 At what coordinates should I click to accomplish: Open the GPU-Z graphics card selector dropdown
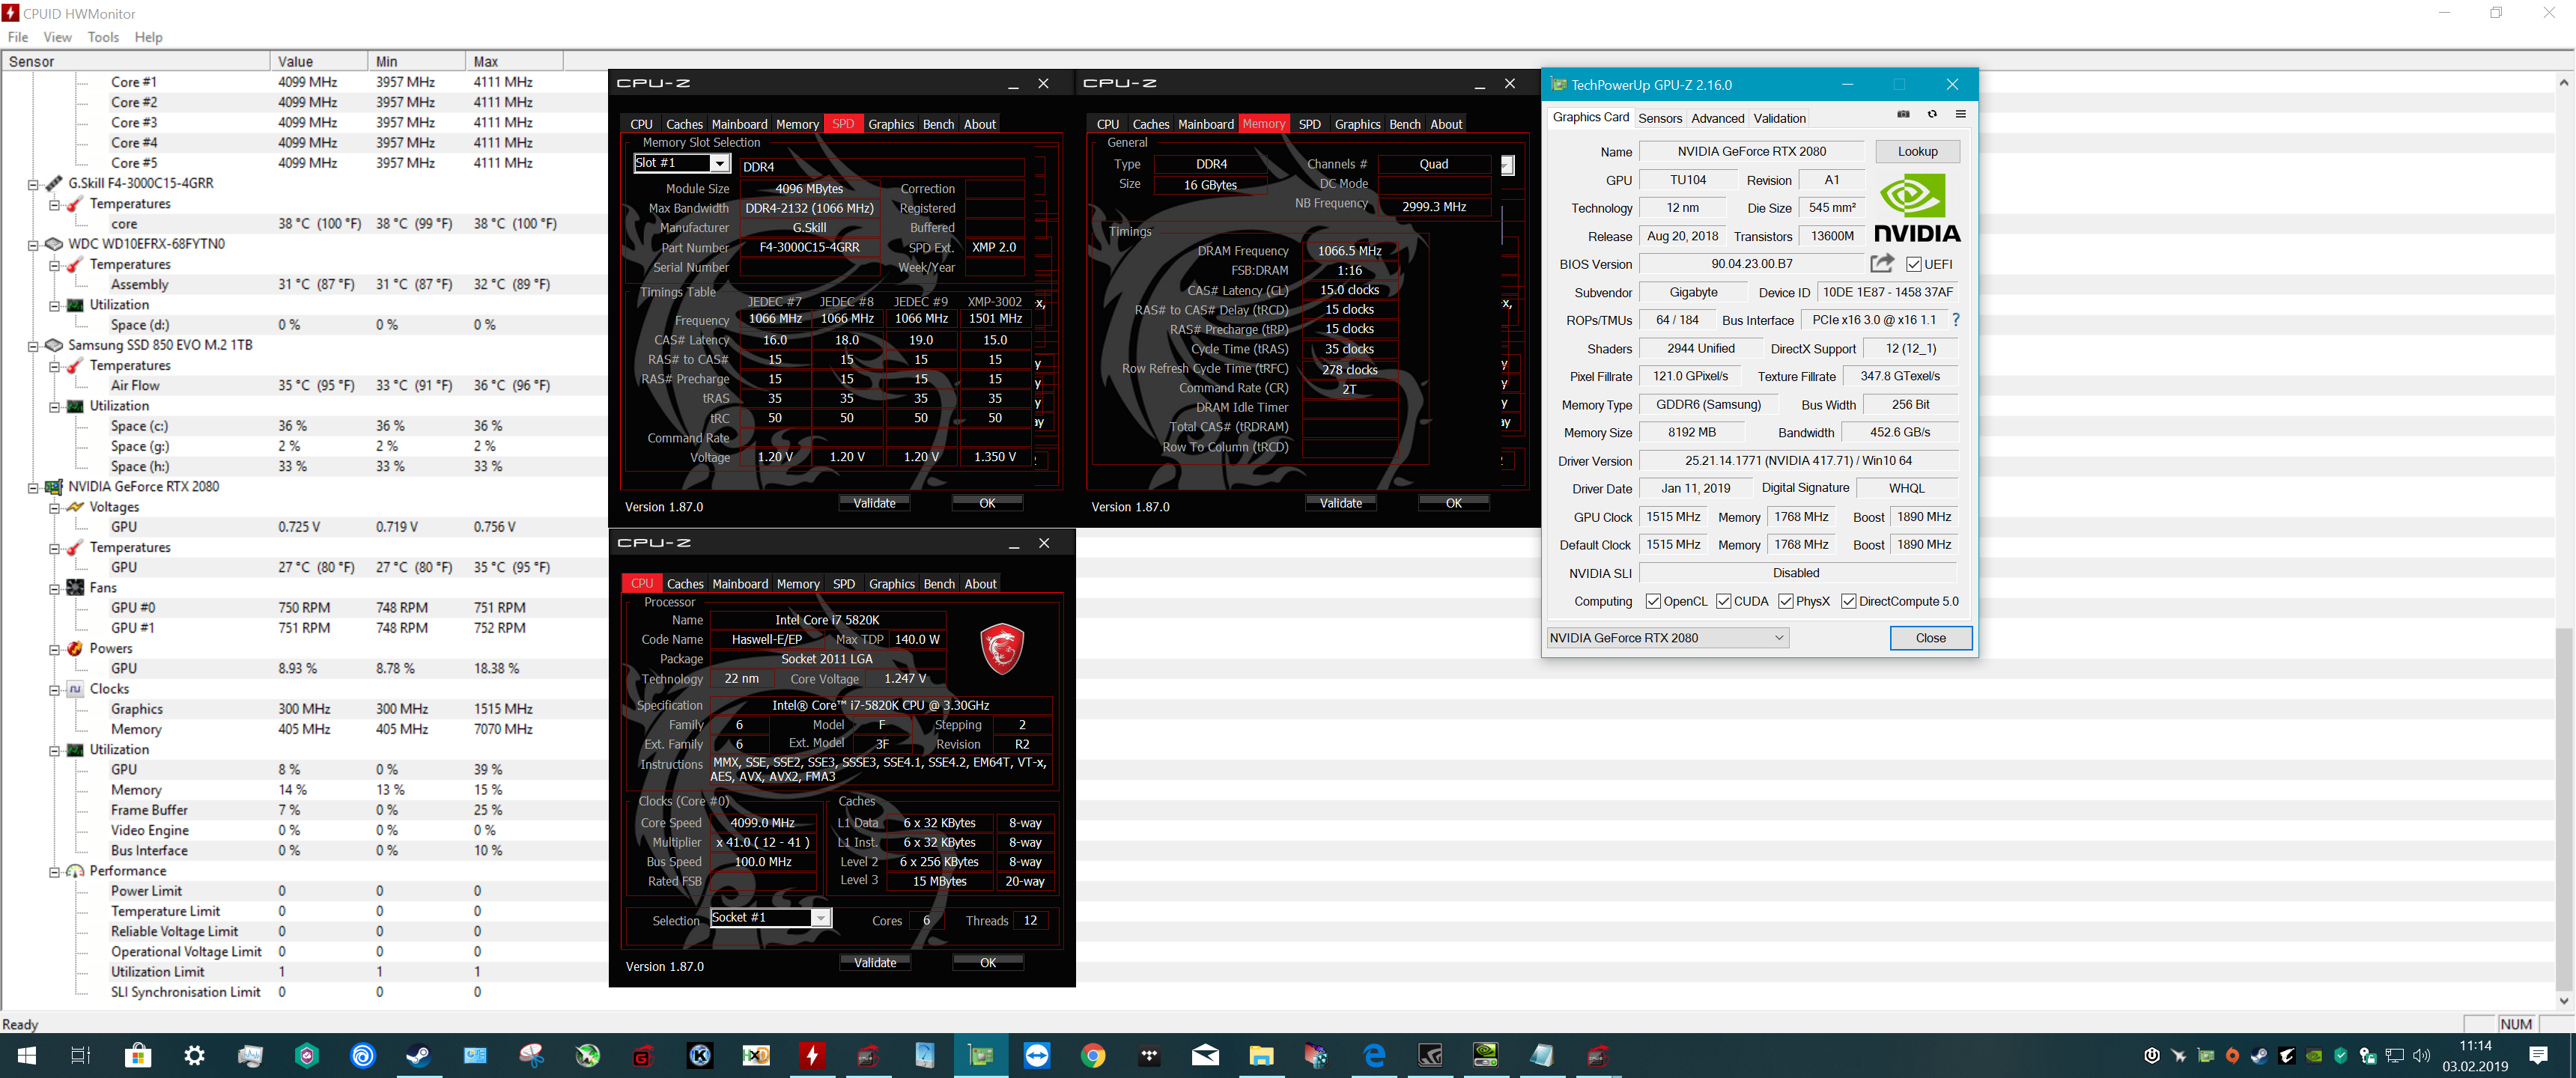(1667, 638)
